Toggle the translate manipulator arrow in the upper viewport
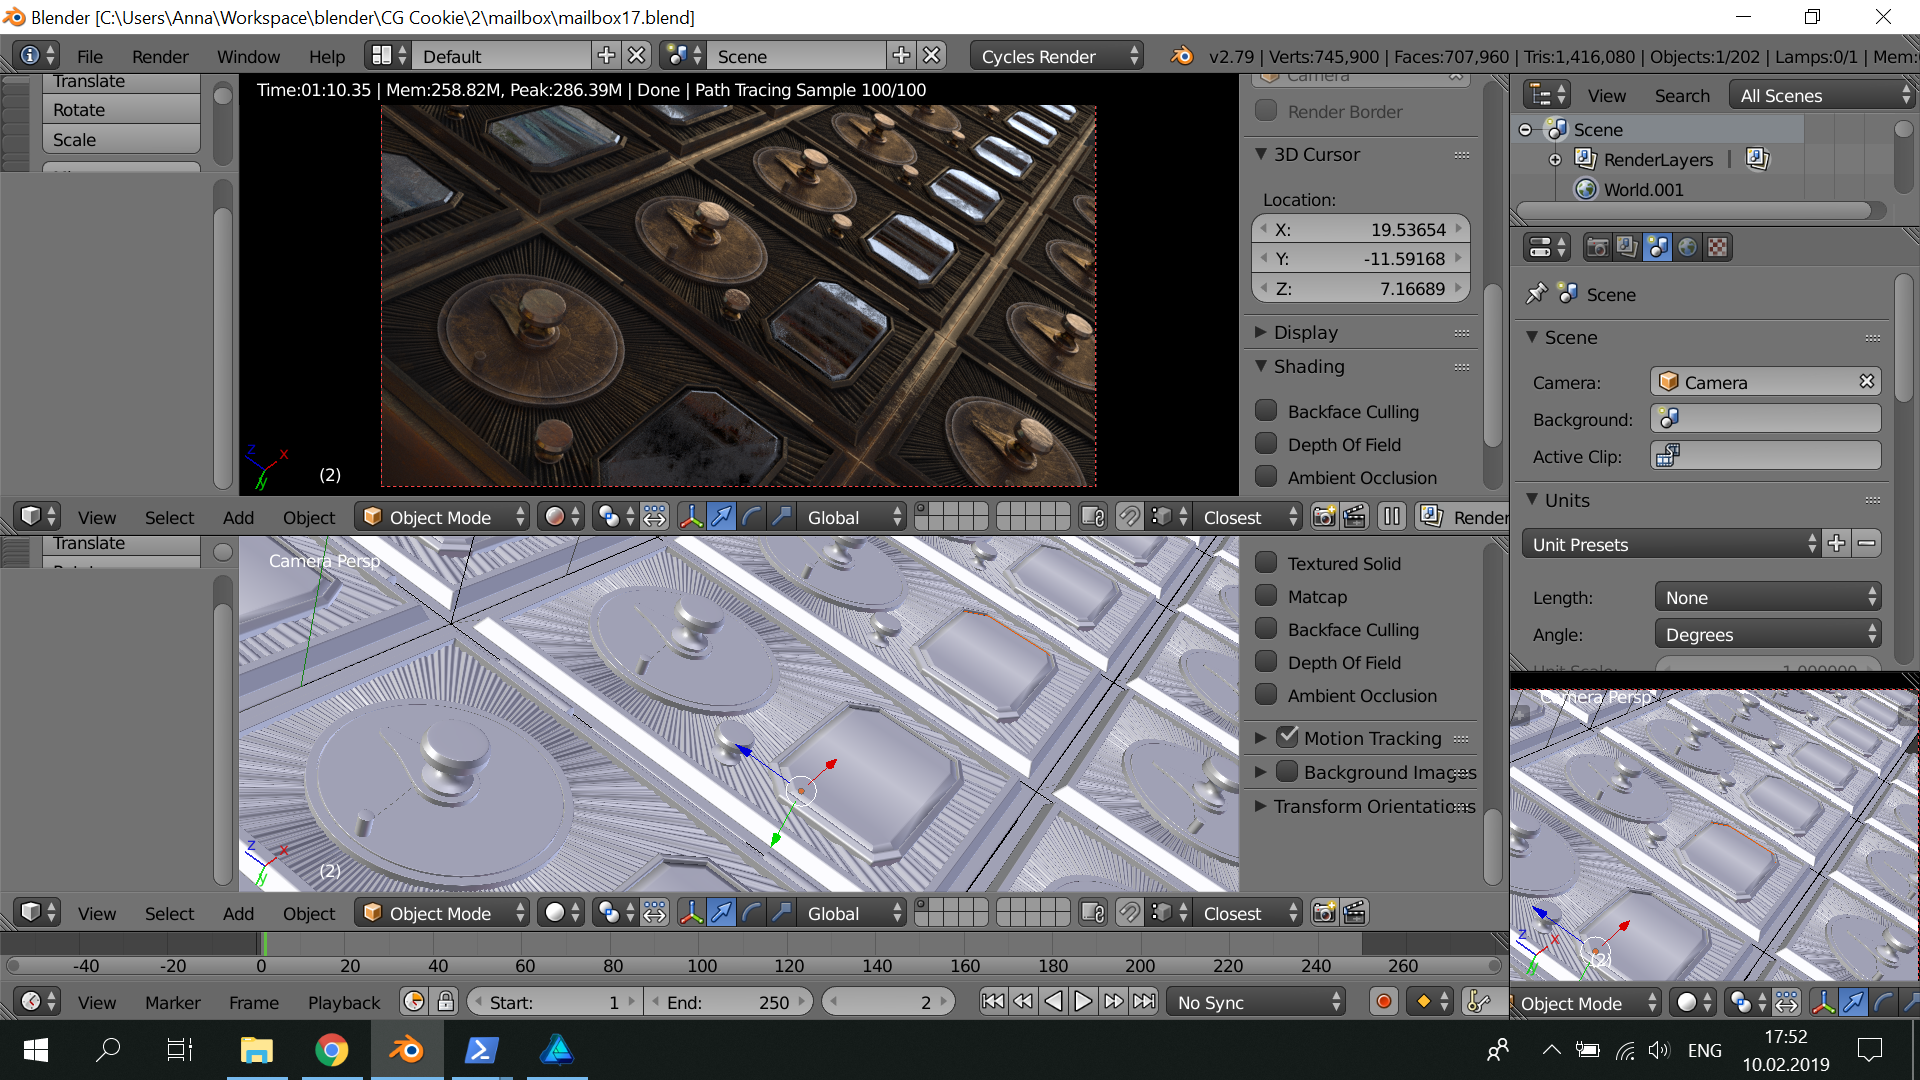The width and height of the screenshot is (1920, 1080). [721, 517]
